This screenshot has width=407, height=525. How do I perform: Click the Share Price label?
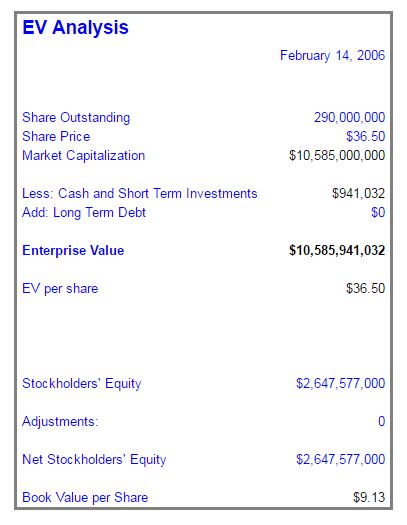pos(56,137)
